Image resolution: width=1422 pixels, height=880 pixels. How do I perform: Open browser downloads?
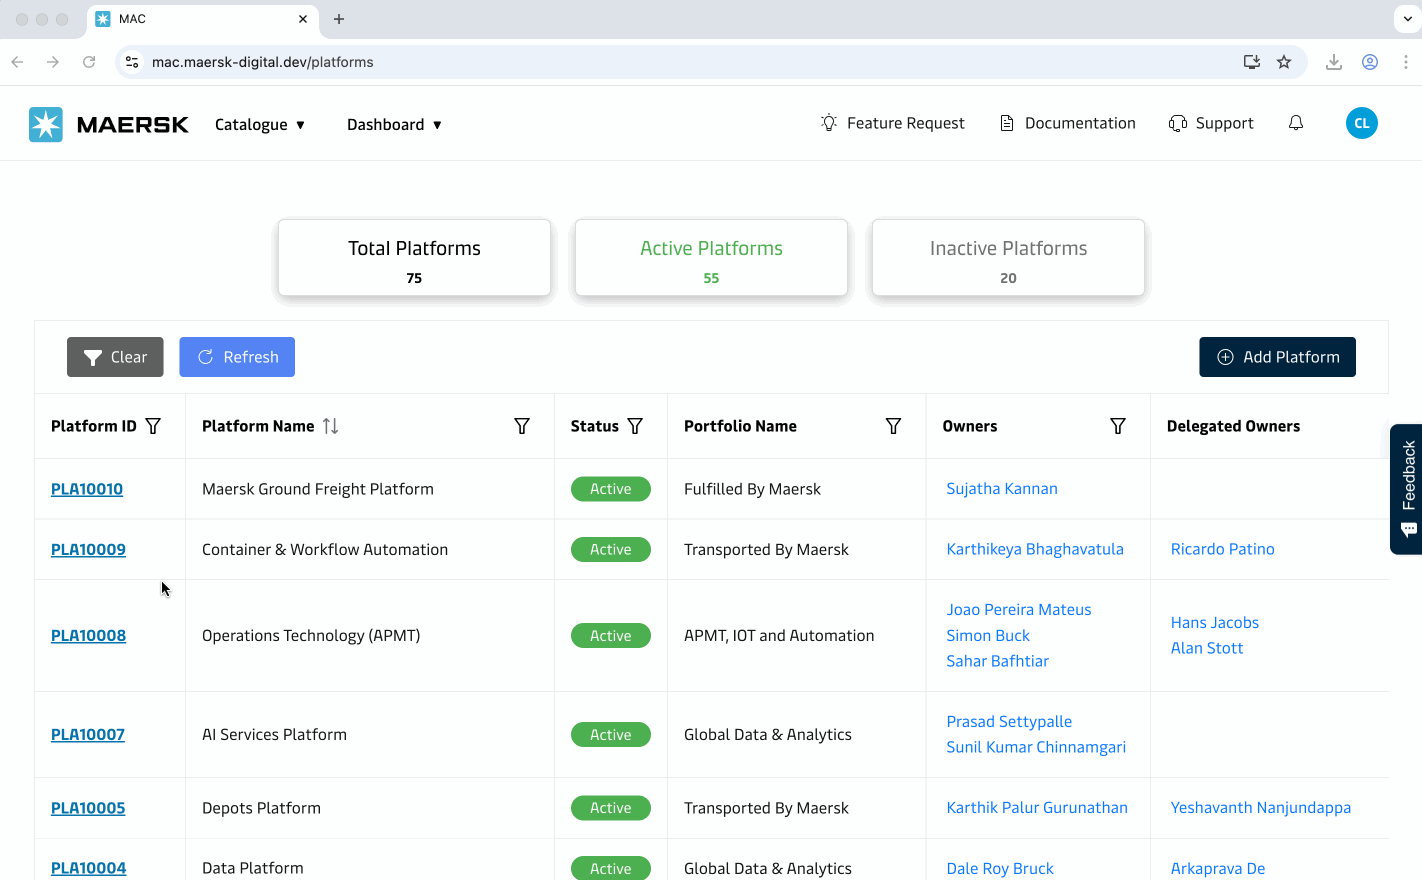(1334, 62)
